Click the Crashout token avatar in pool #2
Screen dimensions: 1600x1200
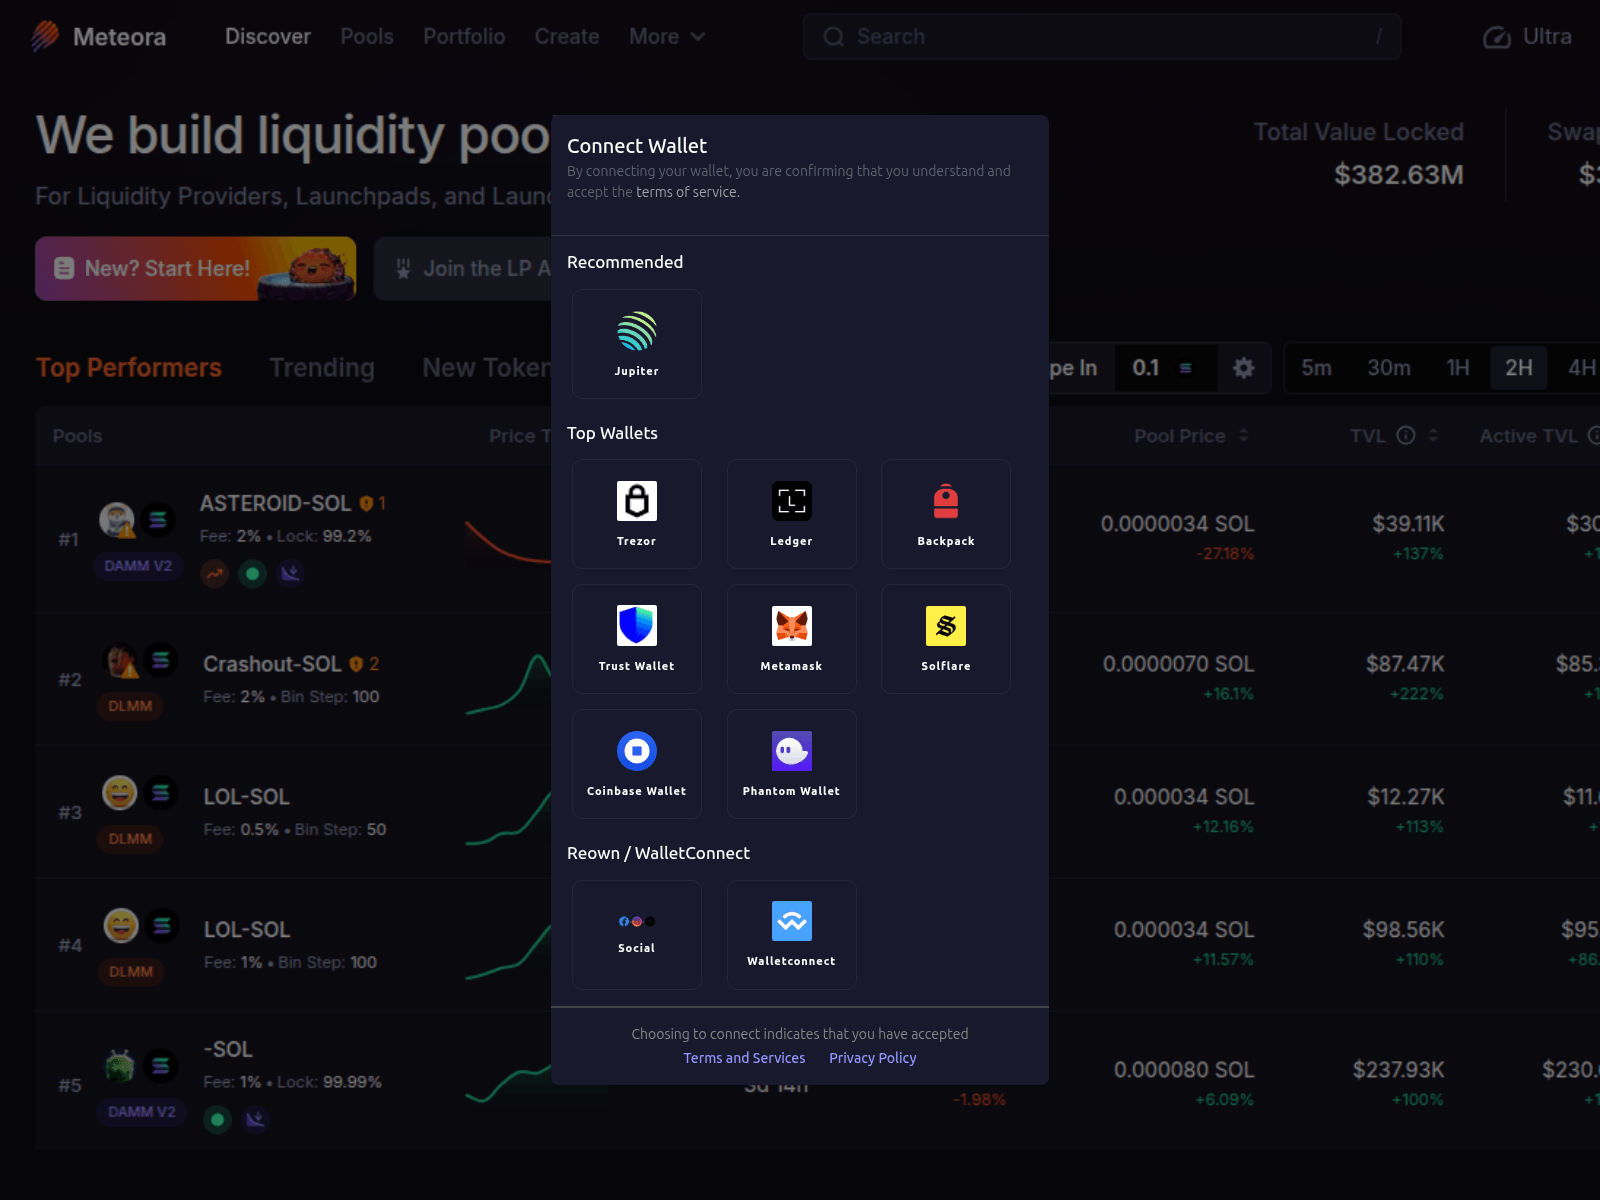121,661
